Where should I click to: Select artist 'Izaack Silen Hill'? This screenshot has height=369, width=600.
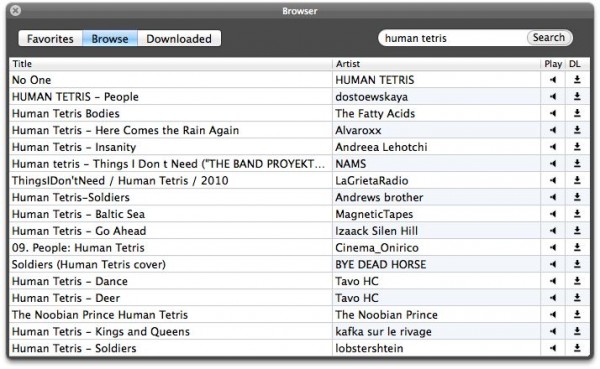coord(377,231)
